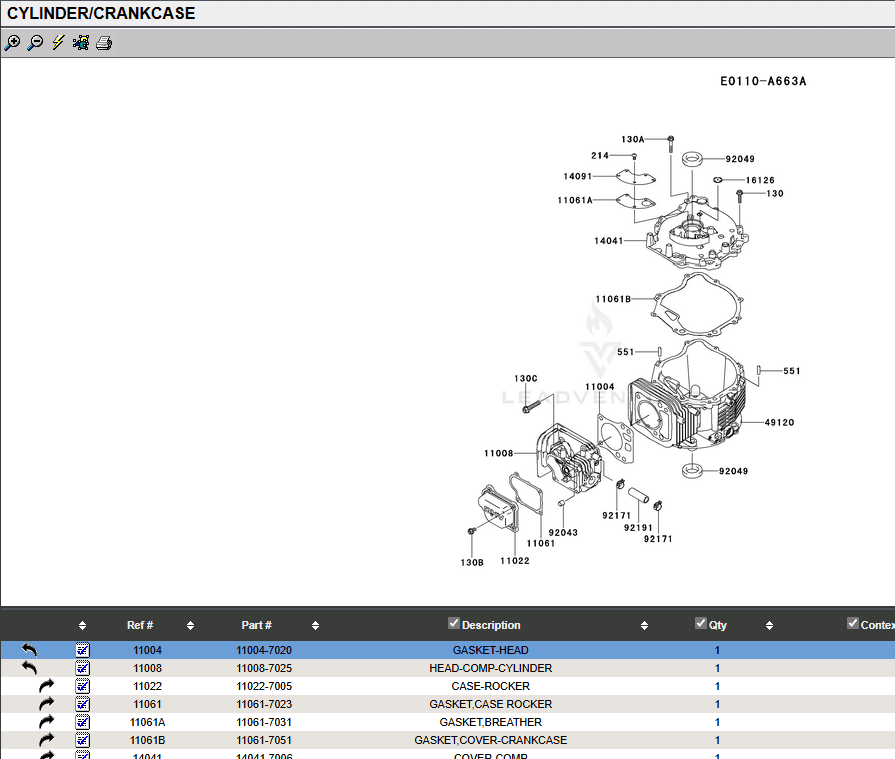Click the forward arrow on the CASE-ROCKER row
Screen dimensions: 895x759
[x=46, y=686]
